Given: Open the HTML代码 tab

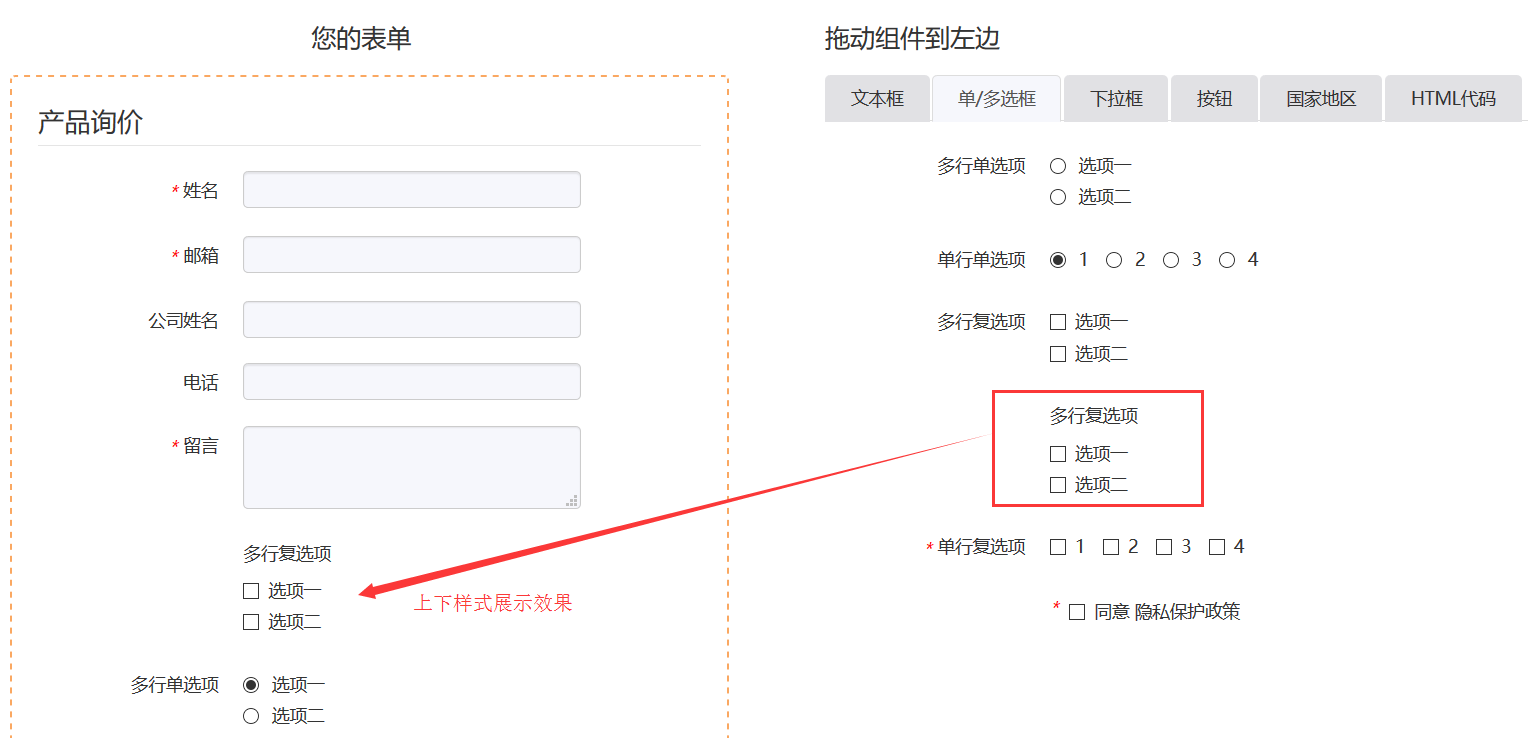Looking at the screenshot, I should [1452, 98].
